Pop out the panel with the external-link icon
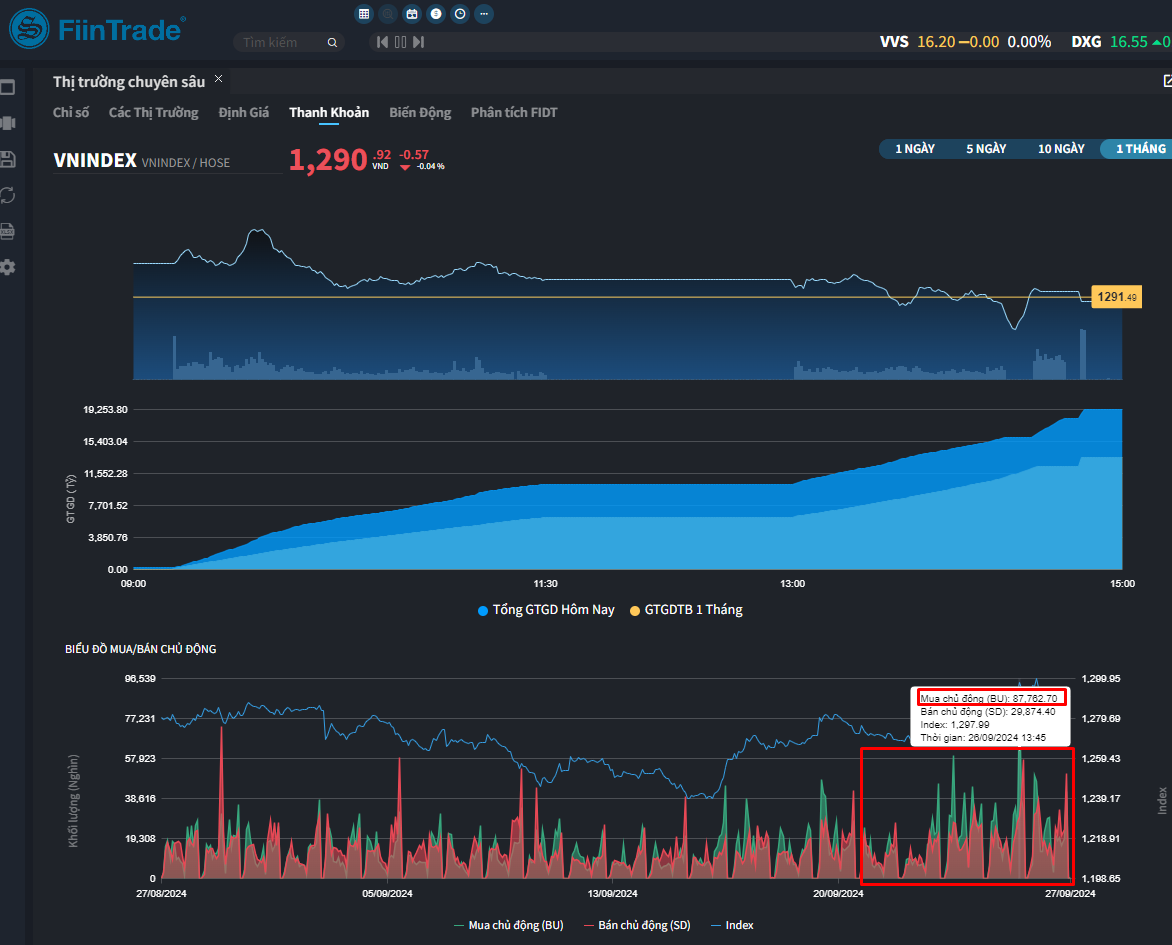This screenshot has width=1172, height=945. point(1168,81)
